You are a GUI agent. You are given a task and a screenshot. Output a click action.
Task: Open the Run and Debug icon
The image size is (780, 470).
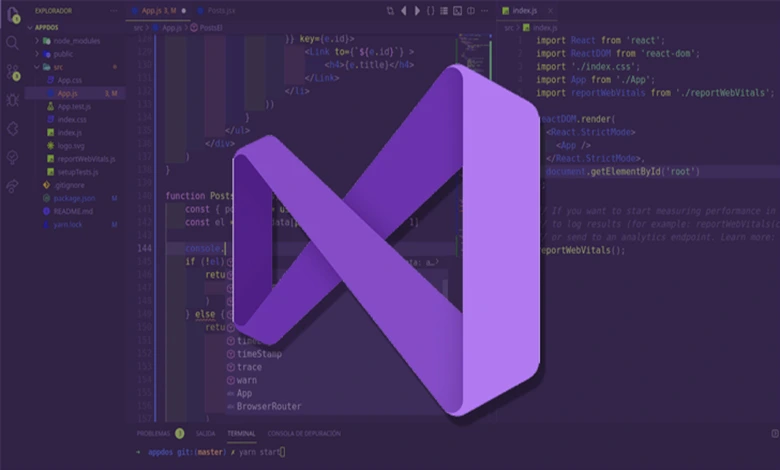tap(13, 100)
